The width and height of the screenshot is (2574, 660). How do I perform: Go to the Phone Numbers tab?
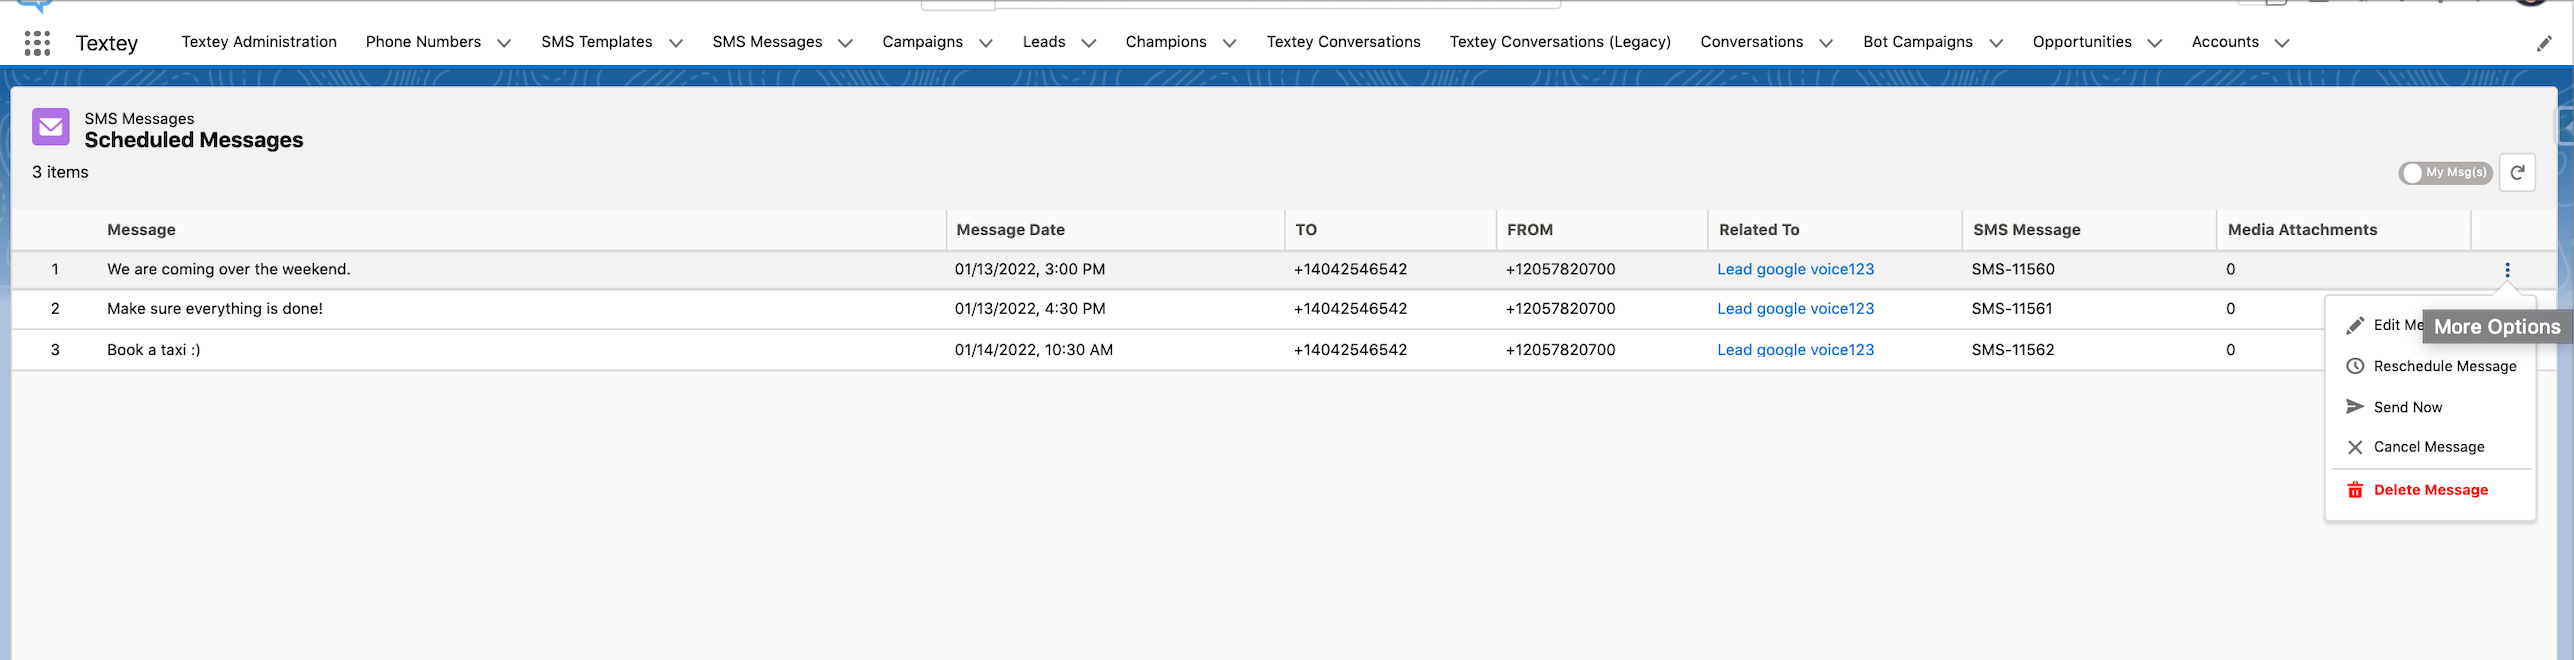click(x=423, y=42)
